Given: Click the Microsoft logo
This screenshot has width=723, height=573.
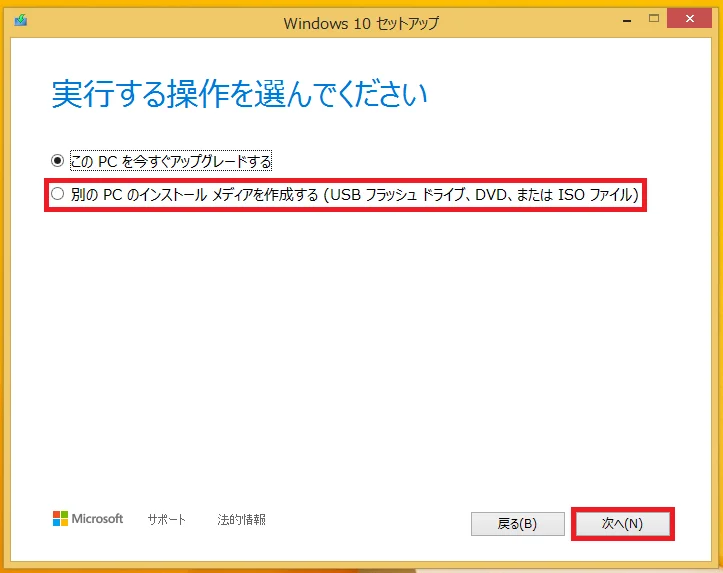Looking at the screenshot, I should click(88, 519).
